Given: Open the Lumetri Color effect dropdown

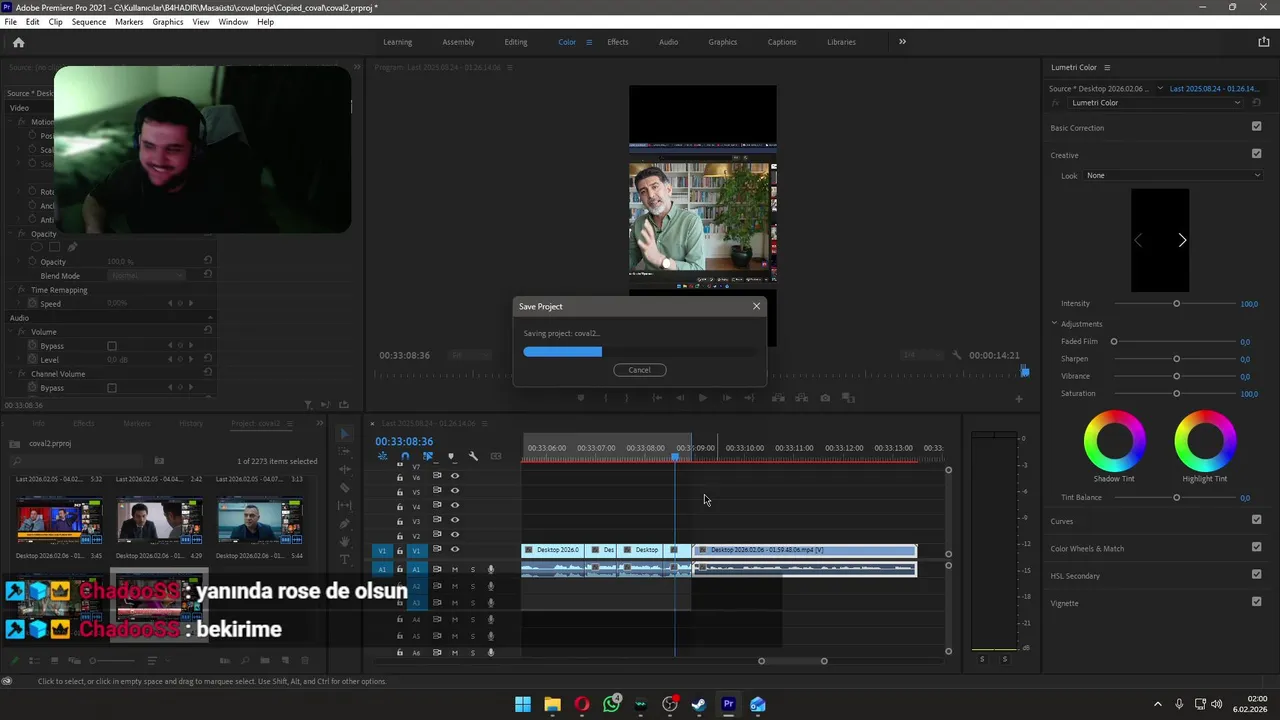Looking at the screenshot, I should click(1155, 103).
